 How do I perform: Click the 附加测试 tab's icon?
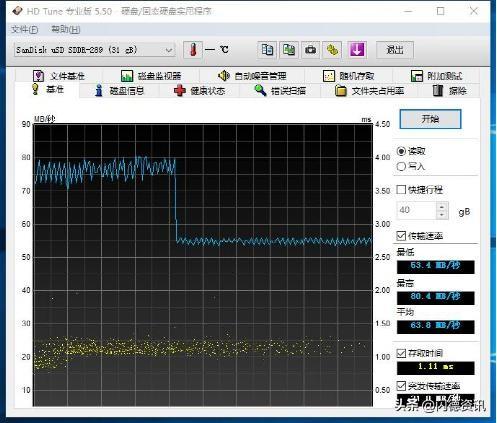click(416, 76)
